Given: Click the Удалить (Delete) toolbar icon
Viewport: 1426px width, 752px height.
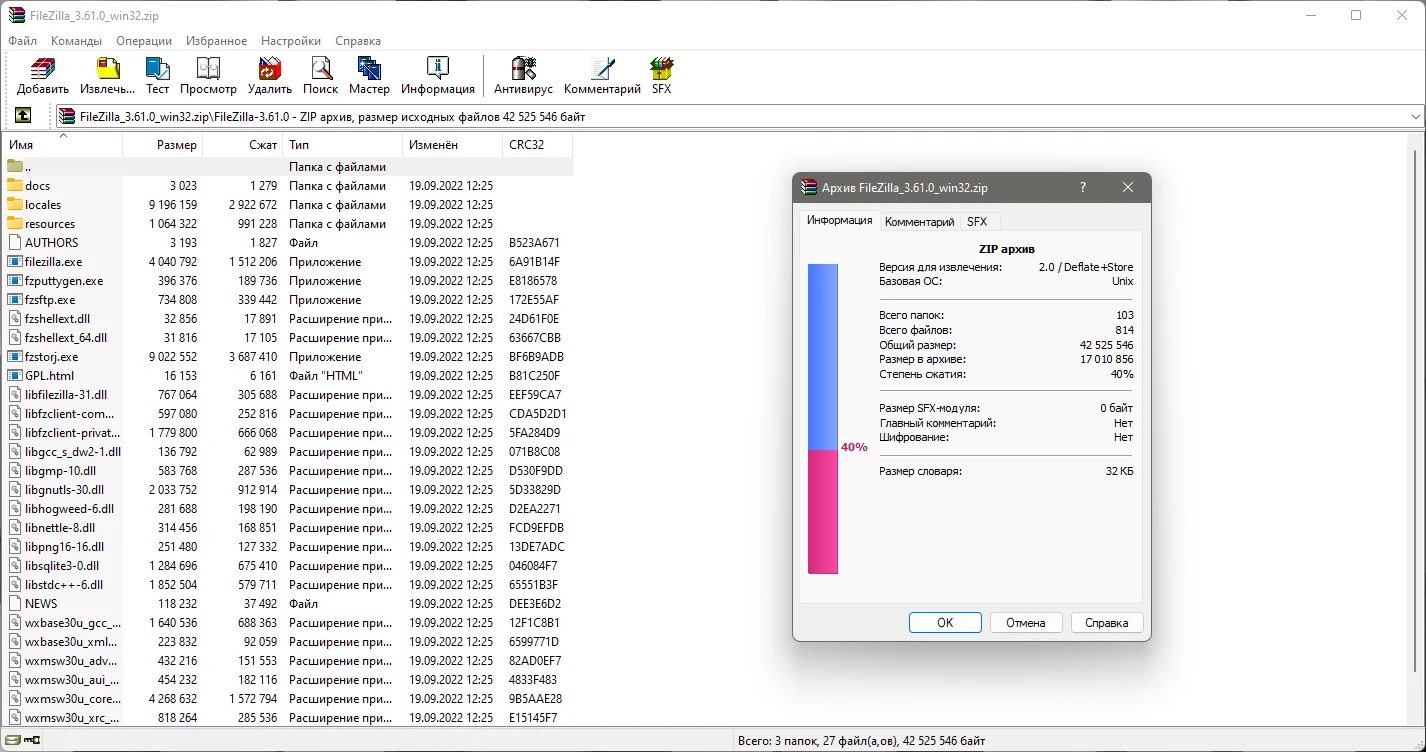Looking at the screenshot, I should 270,68.
